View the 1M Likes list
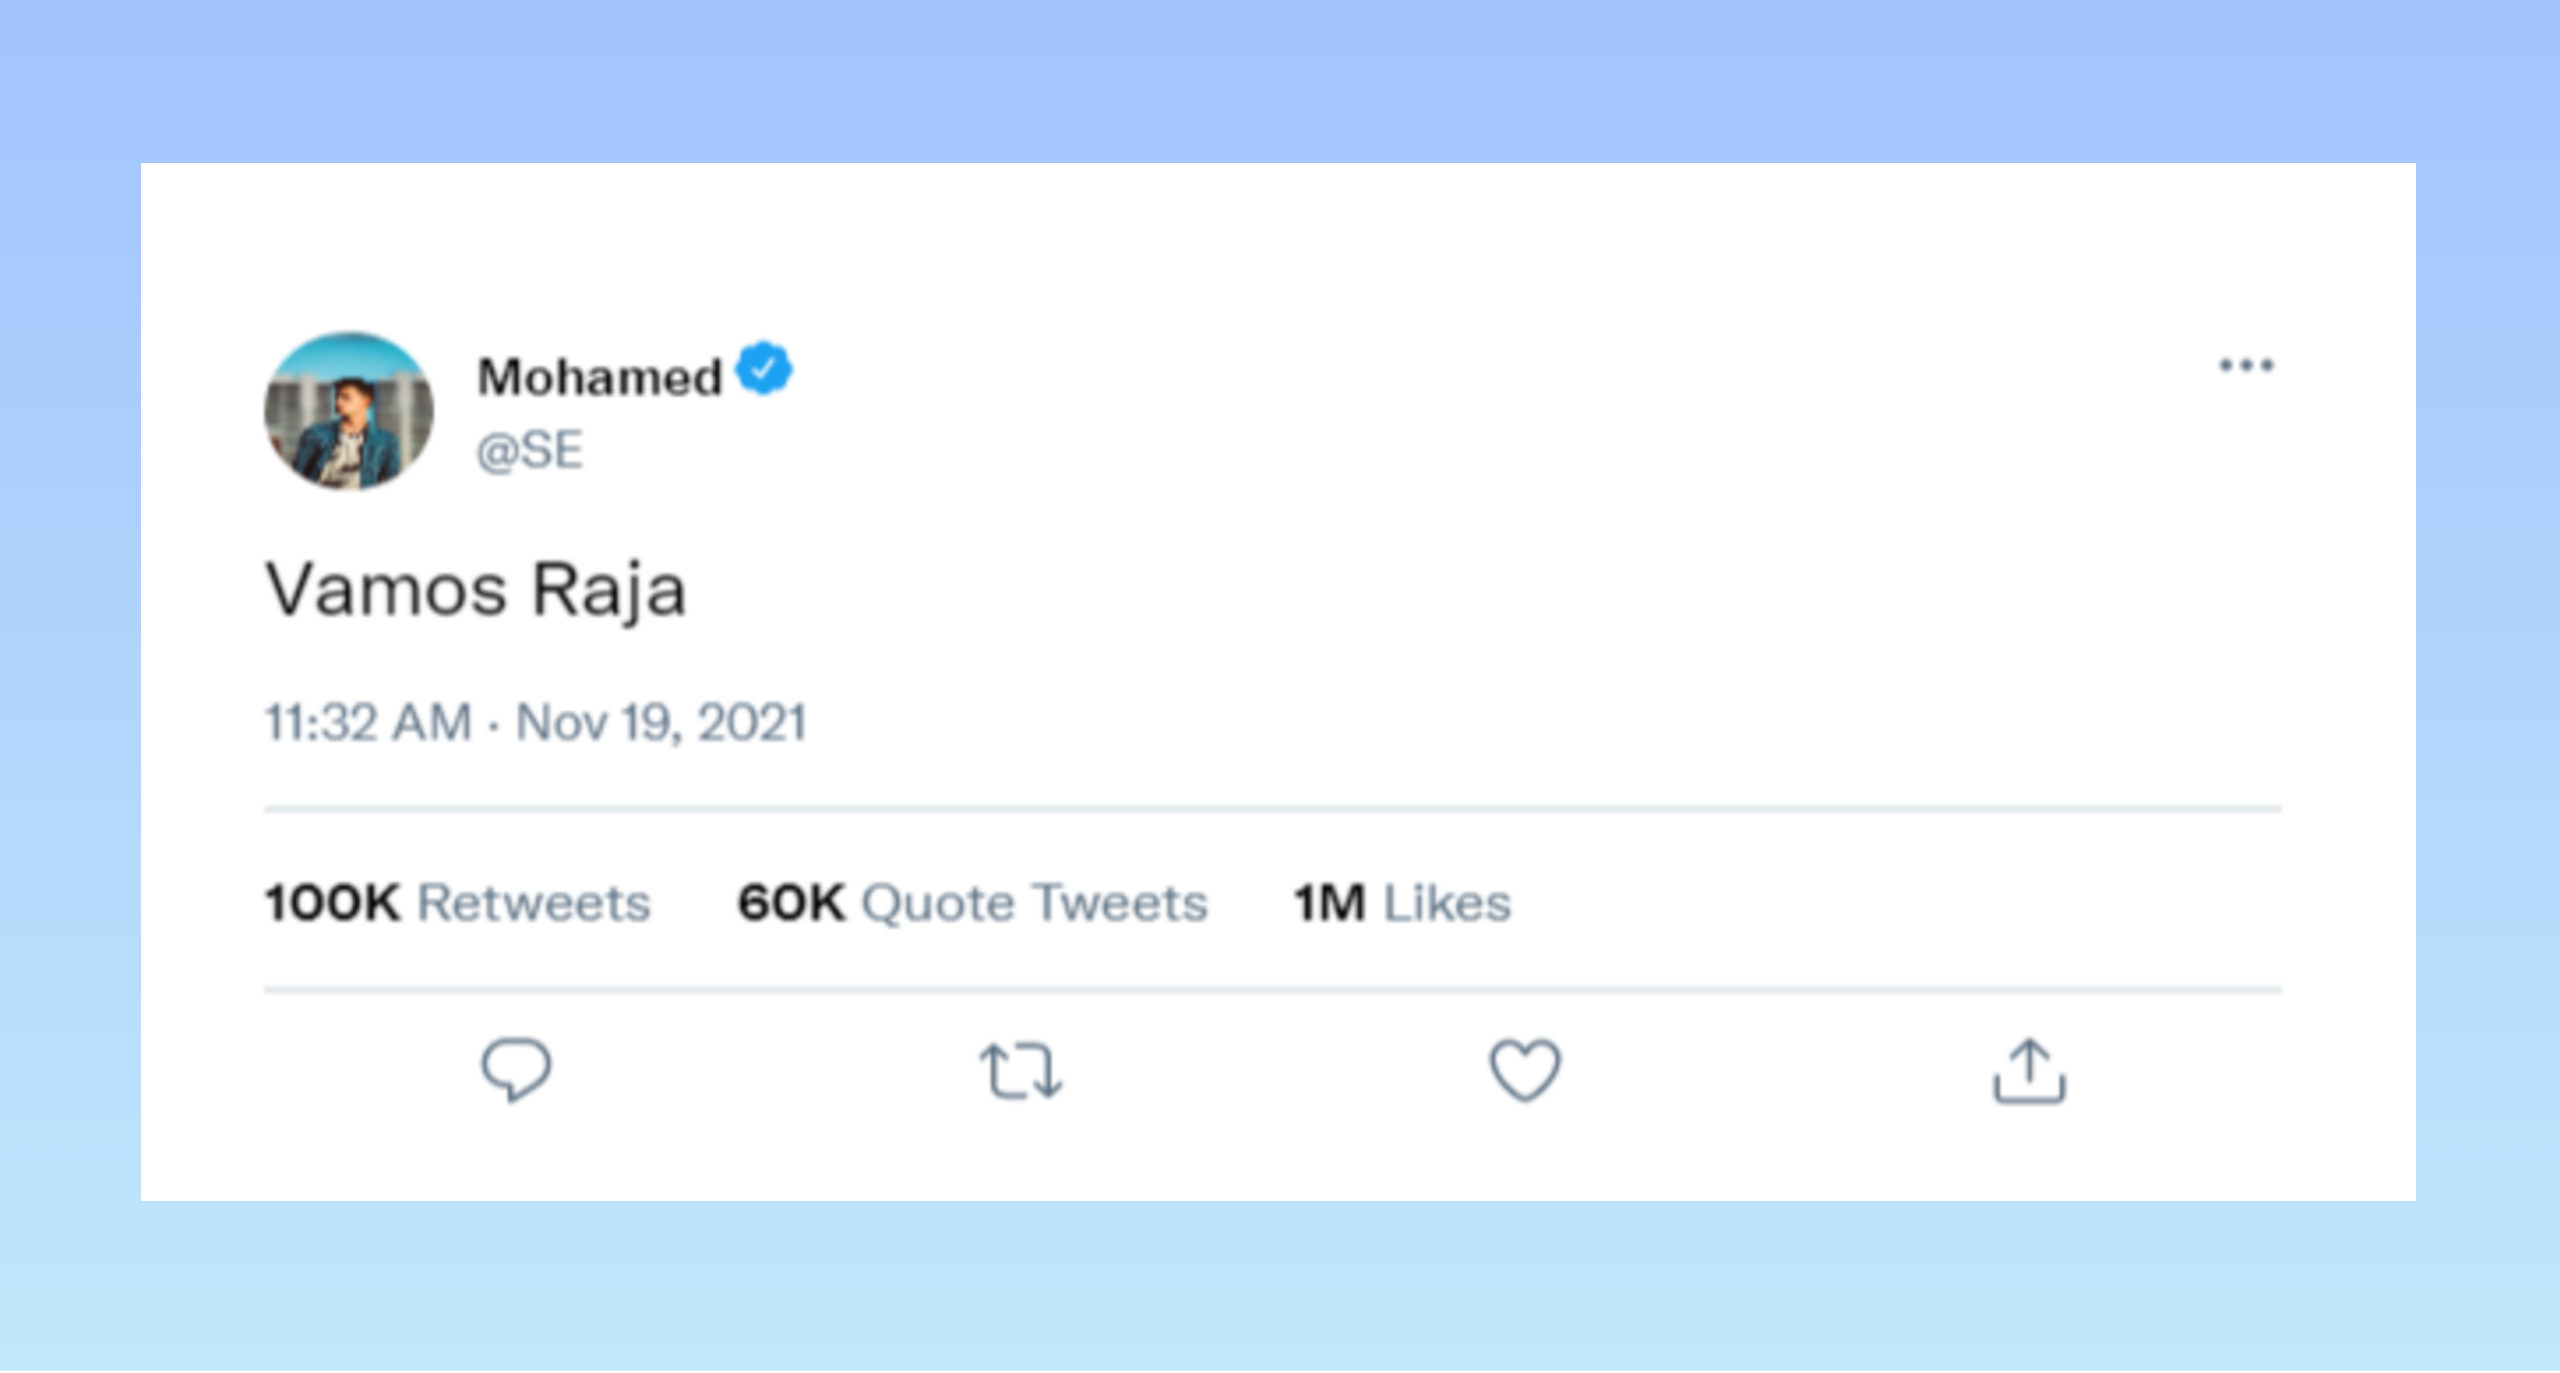The image size is (2560, 1373). click(x=1402, y=903)
